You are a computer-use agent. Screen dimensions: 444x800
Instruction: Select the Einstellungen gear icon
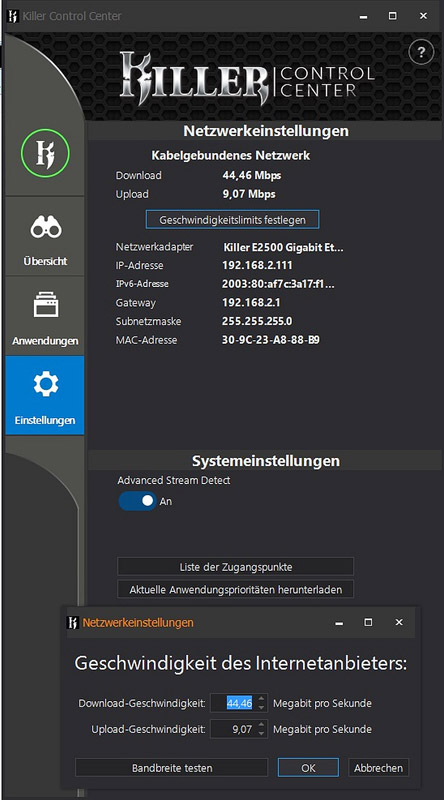45,384
